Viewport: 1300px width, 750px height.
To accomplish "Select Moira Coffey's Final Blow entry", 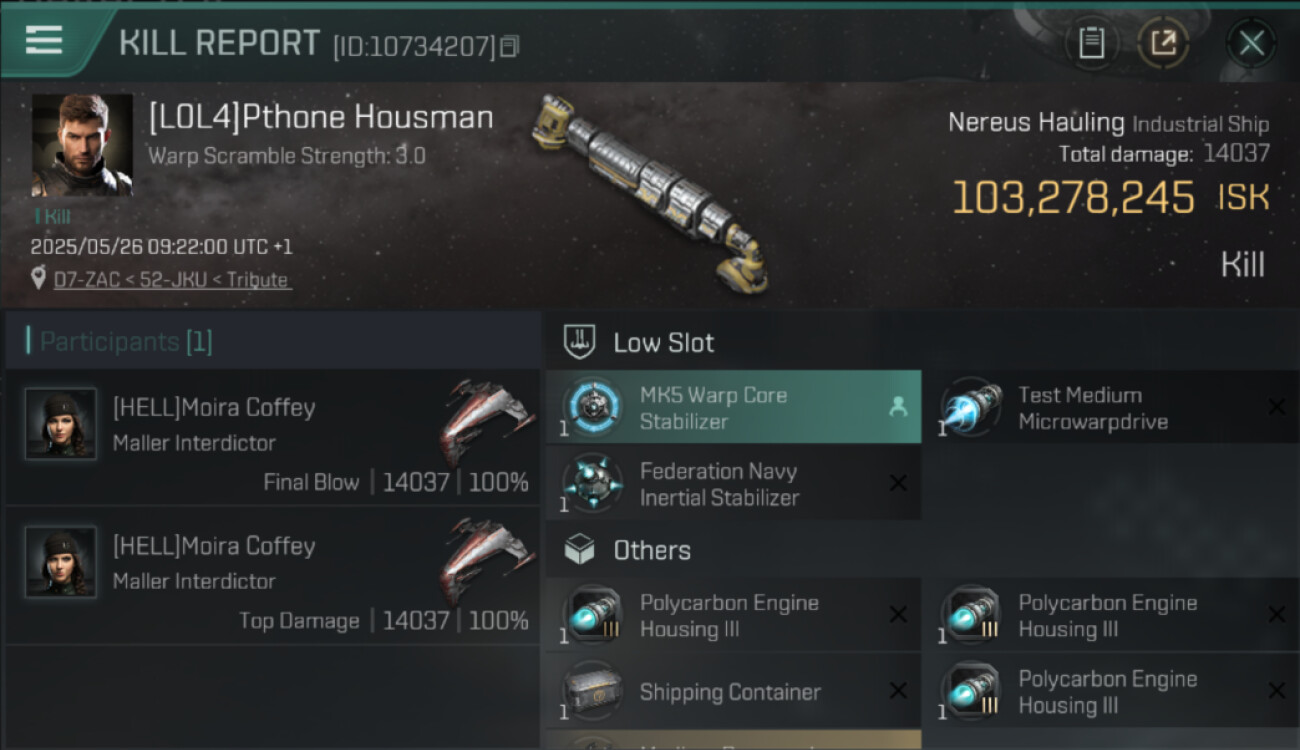I will [x=272, y=438].
